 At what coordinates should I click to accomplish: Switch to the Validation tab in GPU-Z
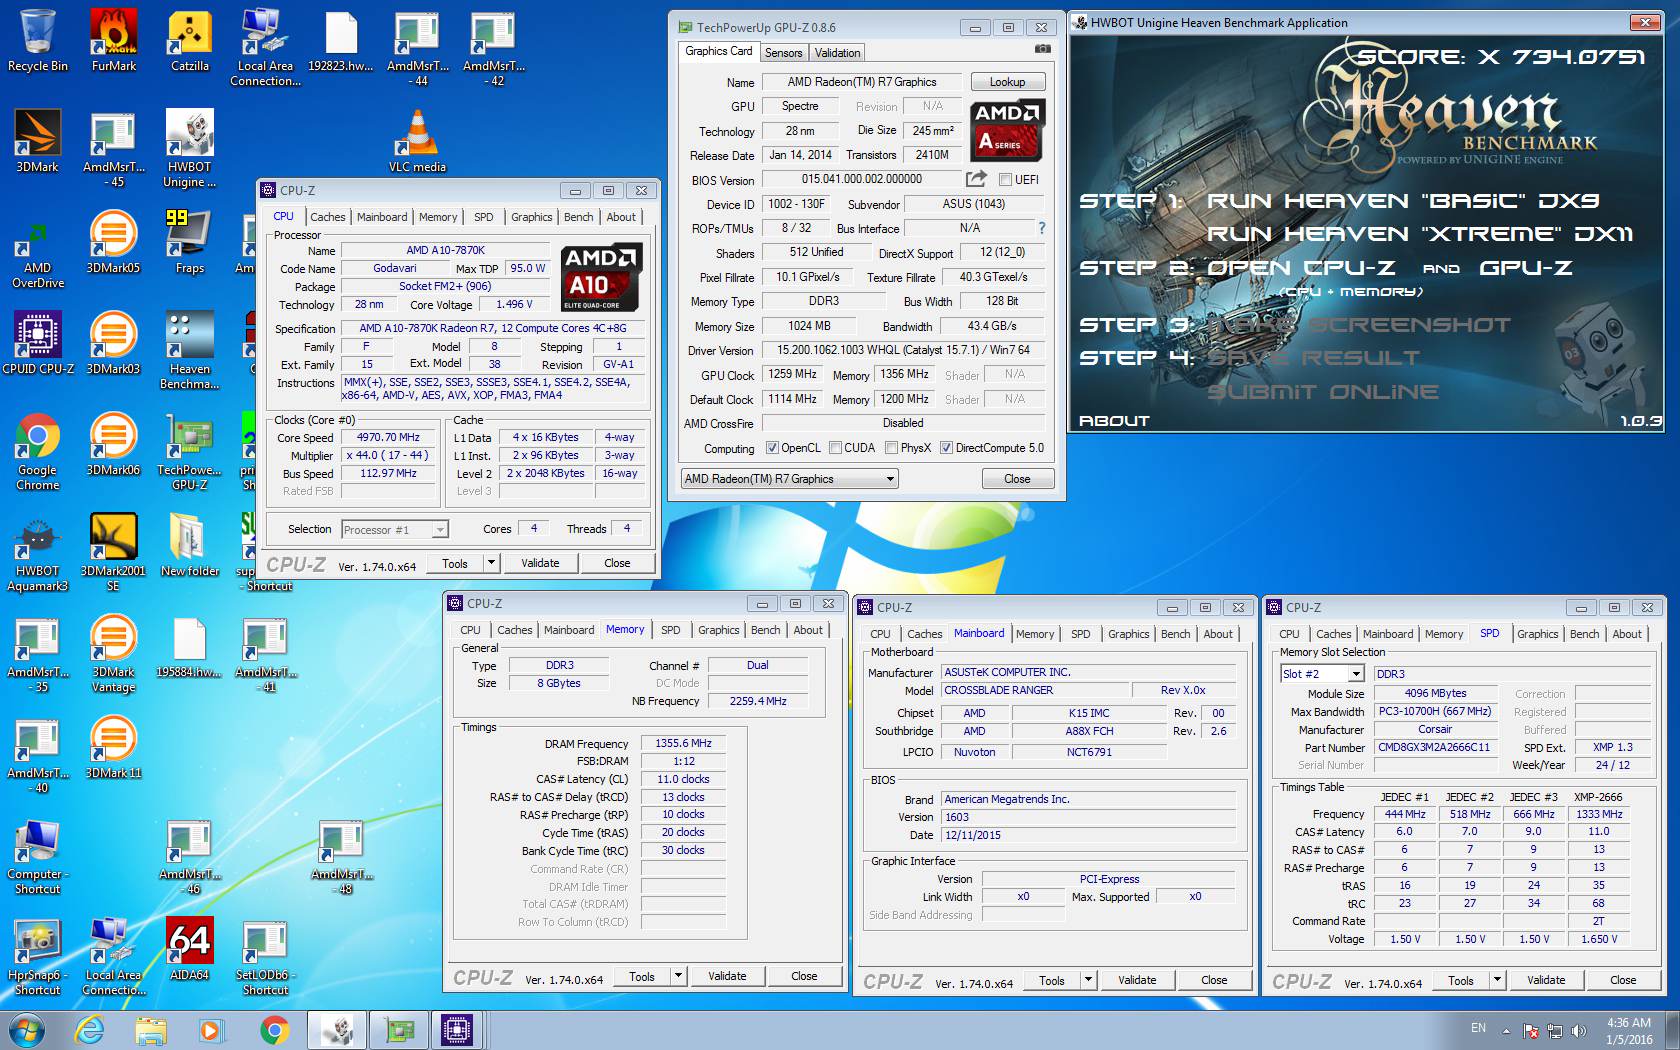click(837, 53)
